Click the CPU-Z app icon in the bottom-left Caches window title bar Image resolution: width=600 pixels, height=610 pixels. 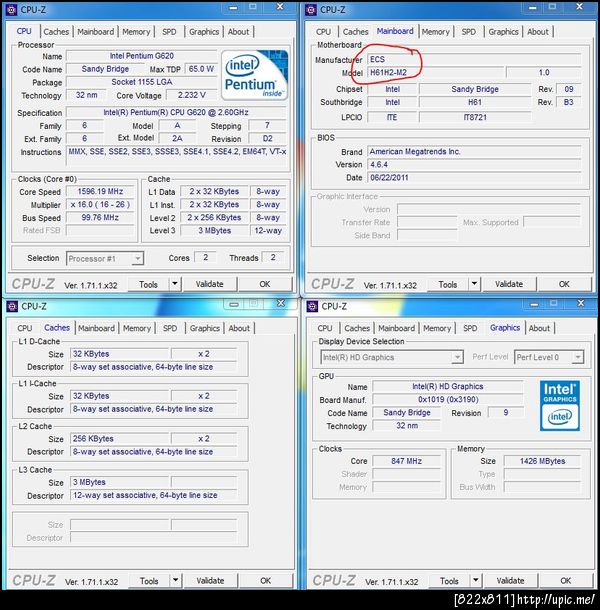pyautogui.click(x=12, y=307)
